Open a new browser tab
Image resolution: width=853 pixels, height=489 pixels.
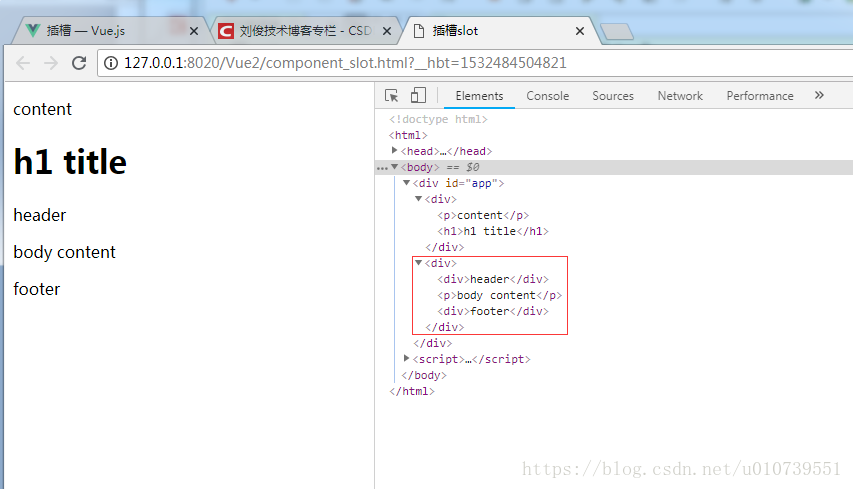[x=617, y=32]
